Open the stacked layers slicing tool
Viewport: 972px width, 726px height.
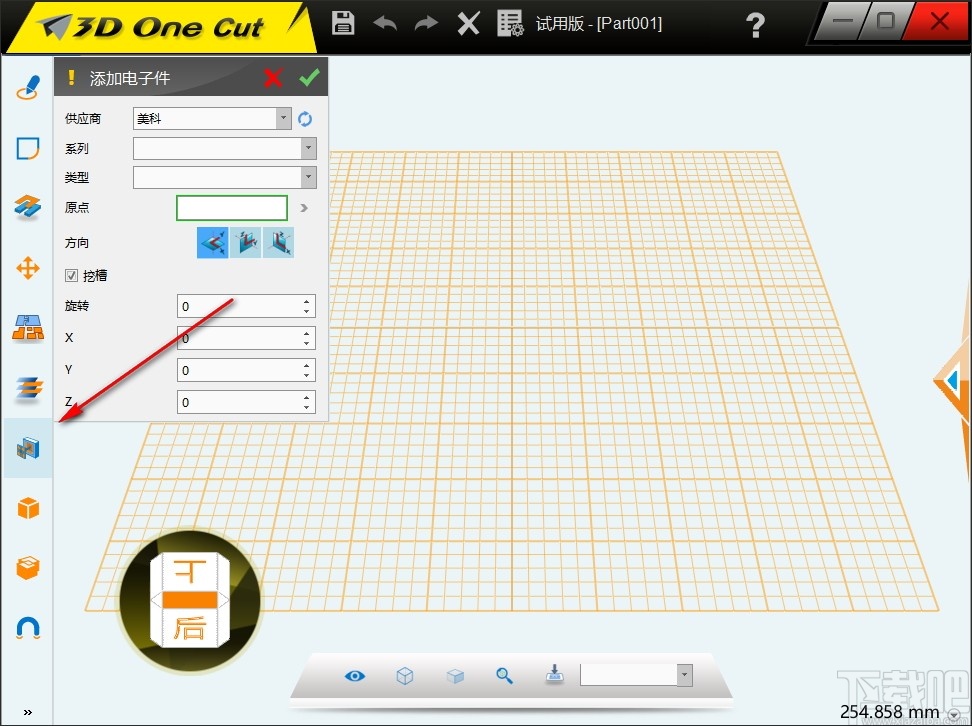[x=28, y=388]
